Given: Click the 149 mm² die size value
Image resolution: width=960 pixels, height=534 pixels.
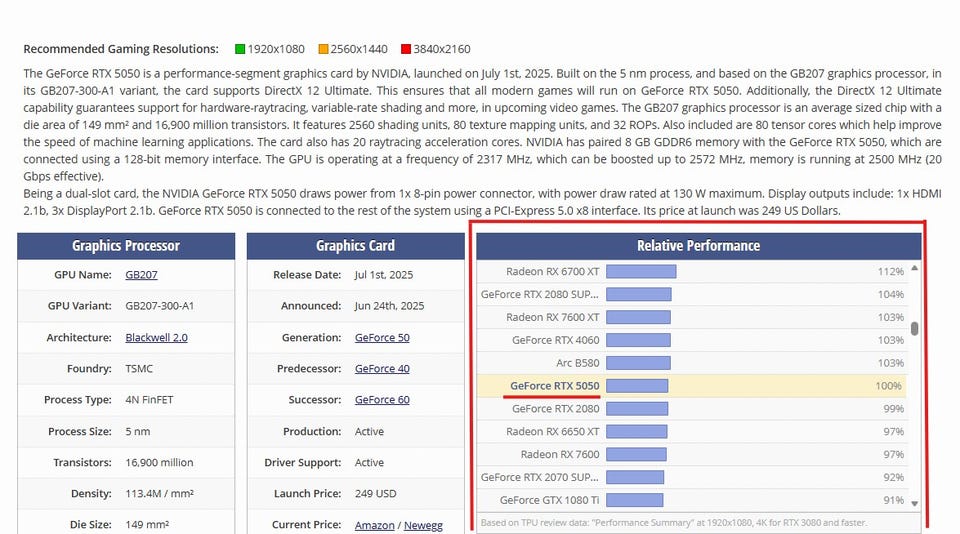Looking at the screenshot, I should [147, 525].
